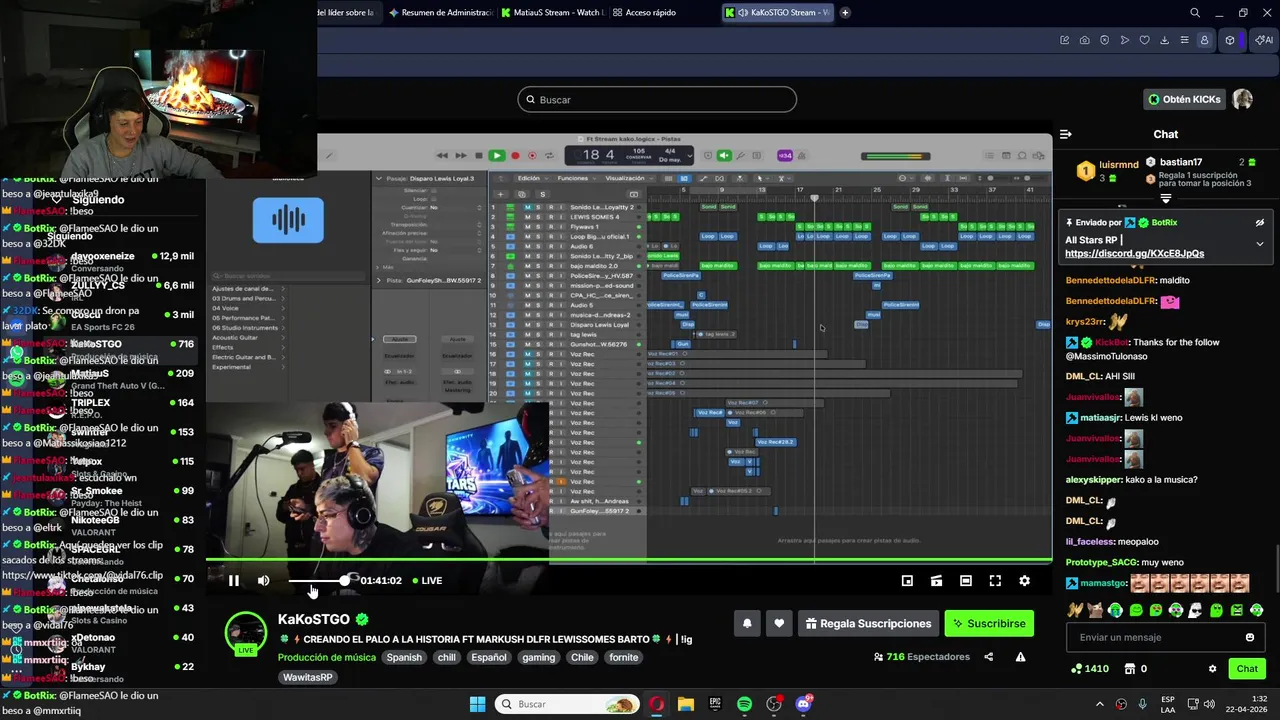Click browser edit page icon
The height and width of the screenshot is (720, 1280).
1065,40
